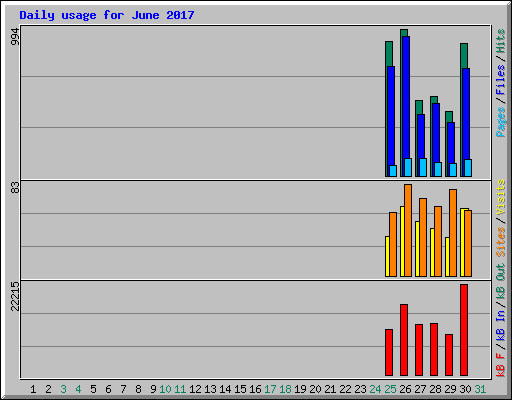Click the red kB bar for day 26
Viewport: 512px width, 400px height.
coord(404,340)
